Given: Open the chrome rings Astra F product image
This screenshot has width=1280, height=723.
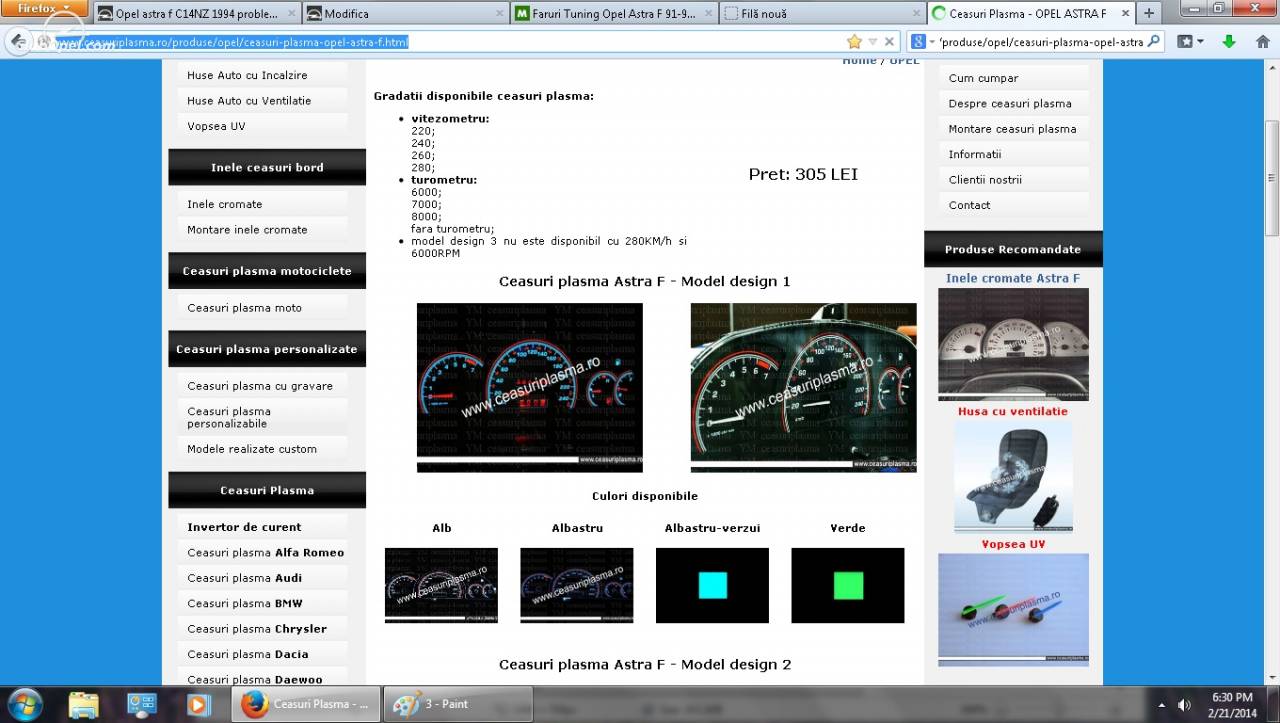Looking at the screenshot, I should pyautogui.click(x=1013, y=344).
